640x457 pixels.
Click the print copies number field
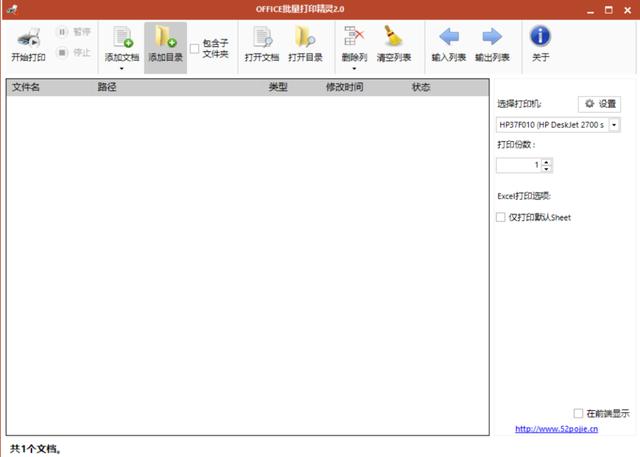[519, 165]
